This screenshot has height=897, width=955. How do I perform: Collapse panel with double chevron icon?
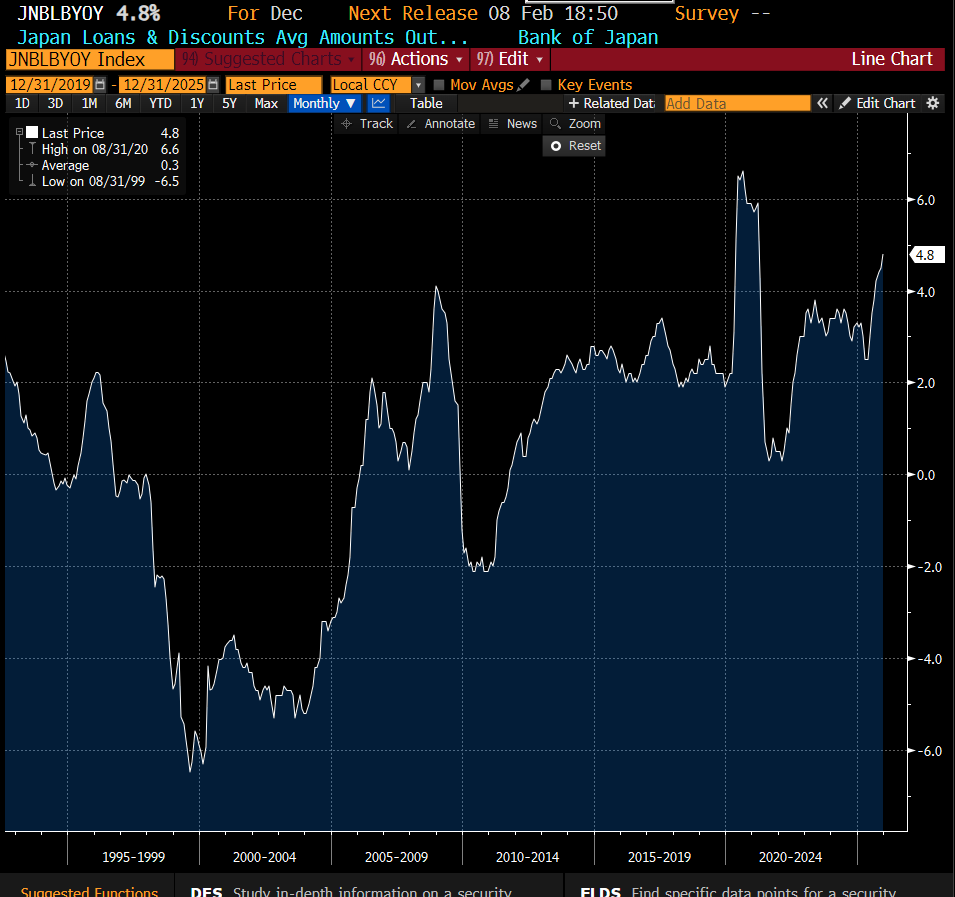tap(822, 104)
